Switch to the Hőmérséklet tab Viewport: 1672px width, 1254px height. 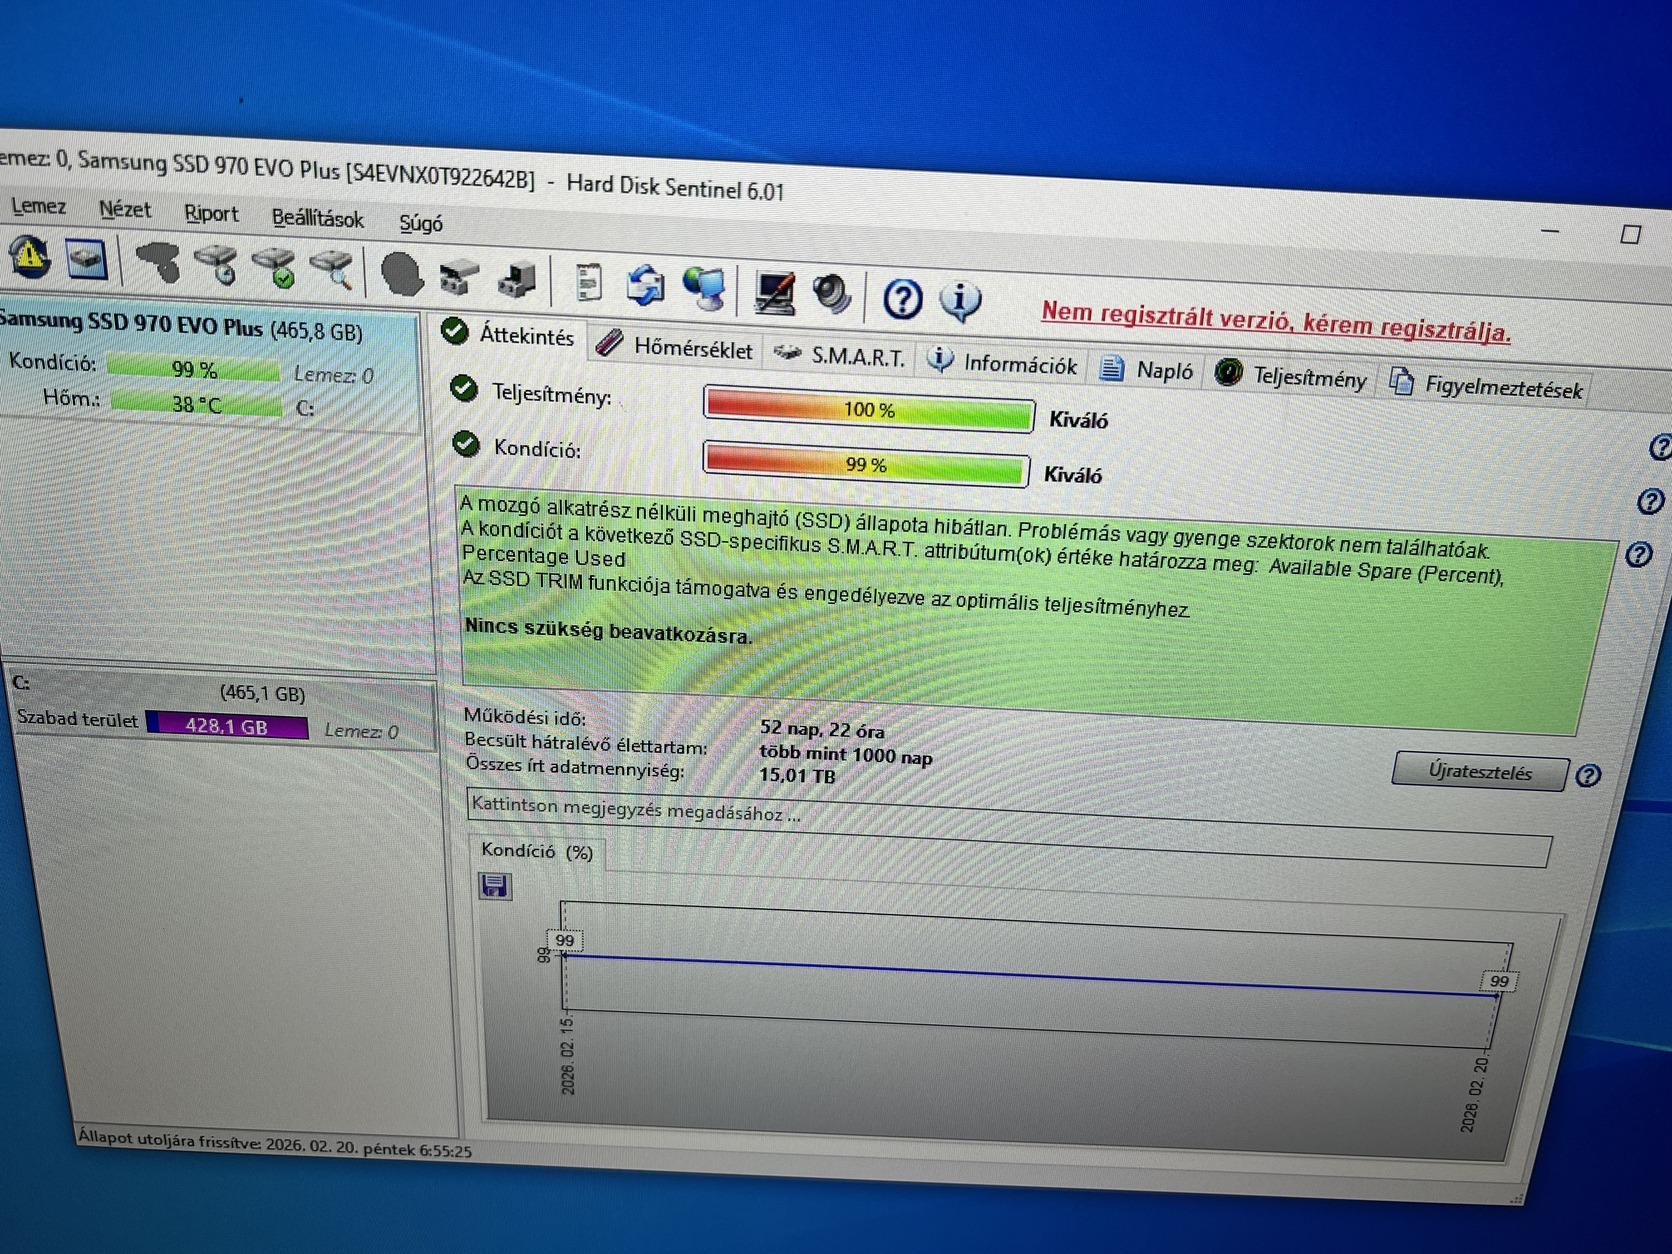click(x=674, y=347)
